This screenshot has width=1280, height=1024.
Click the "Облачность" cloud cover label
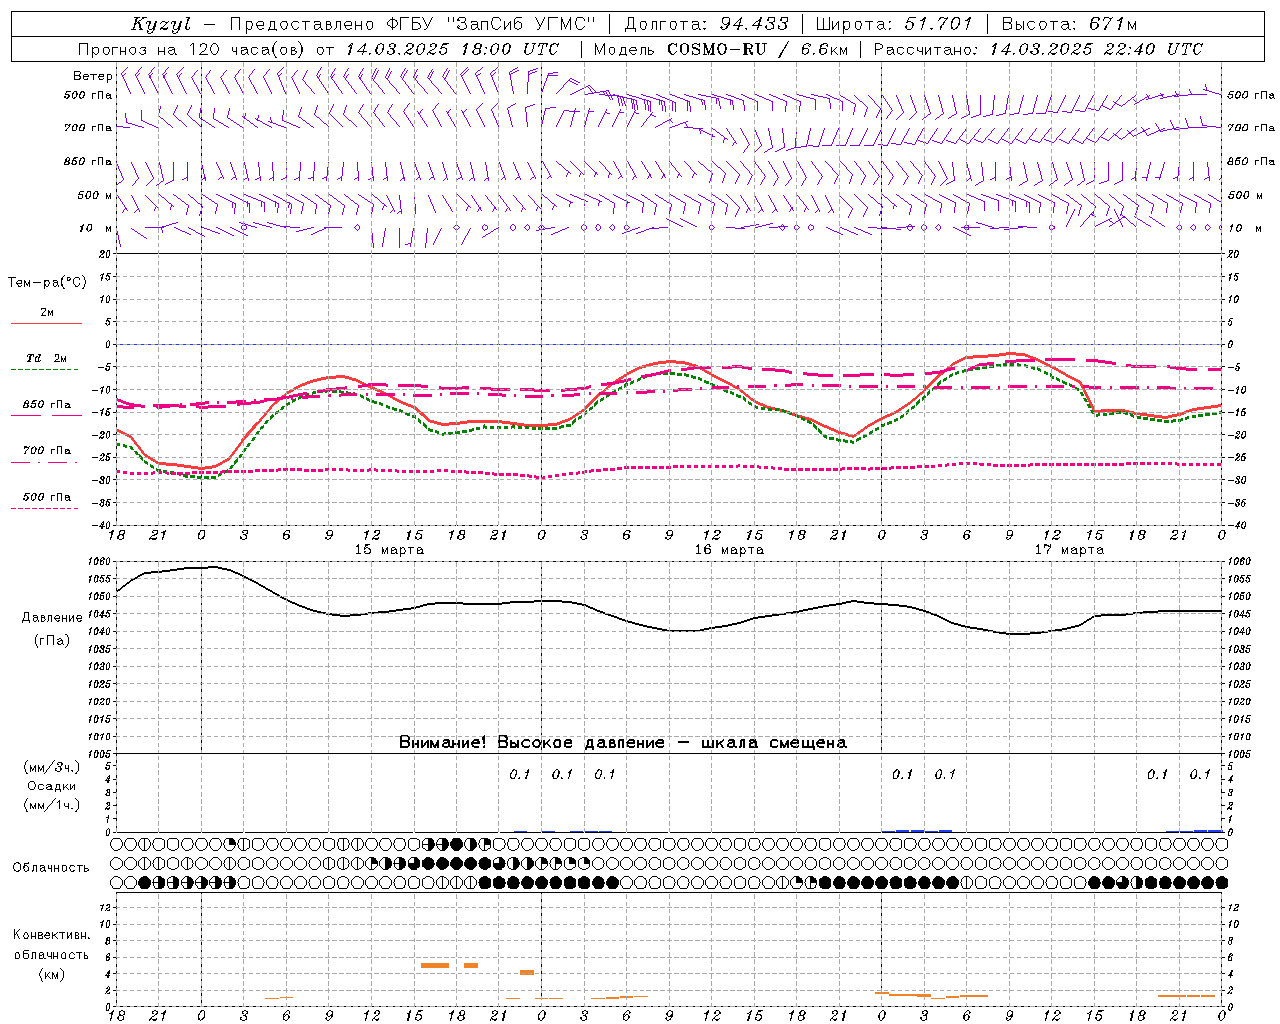[51, 868]
